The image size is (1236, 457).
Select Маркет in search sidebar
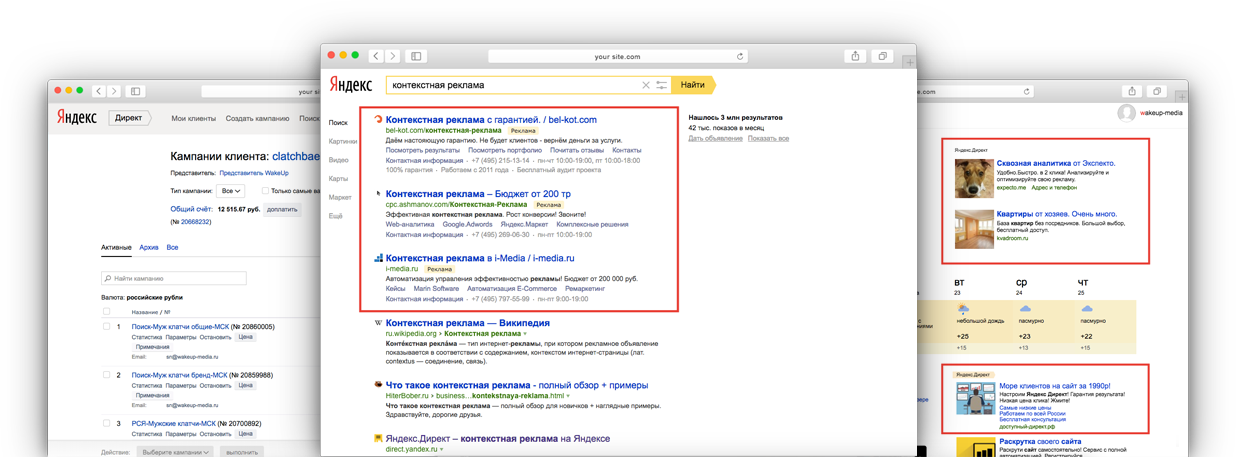pos(340,197)
